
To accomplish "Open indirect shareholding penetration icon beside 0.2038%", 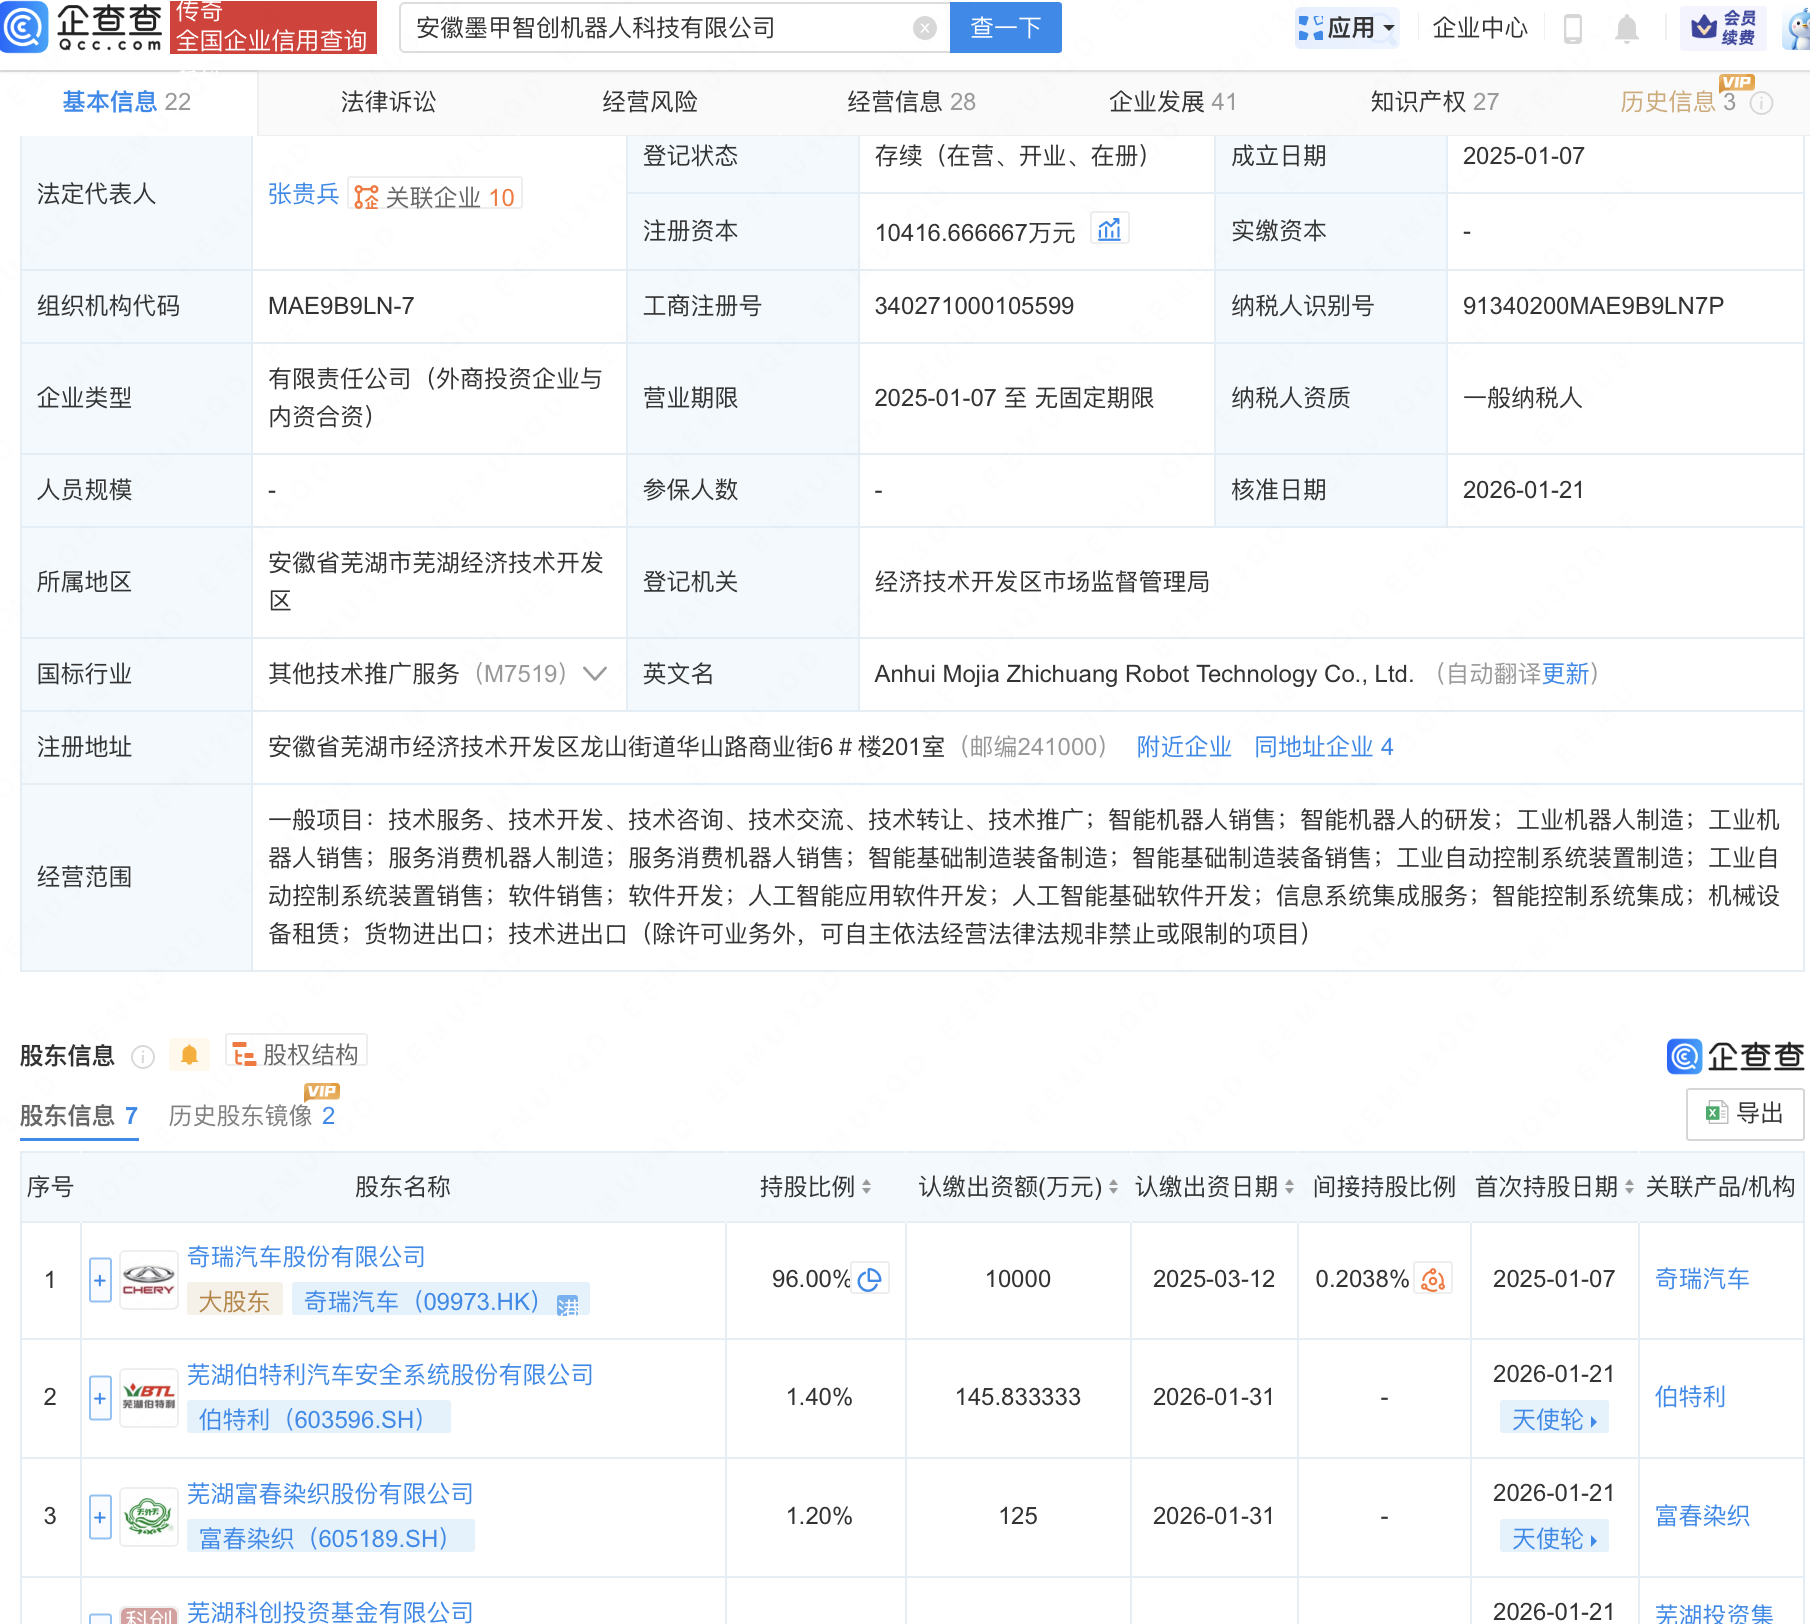I will point(1434,1279).
